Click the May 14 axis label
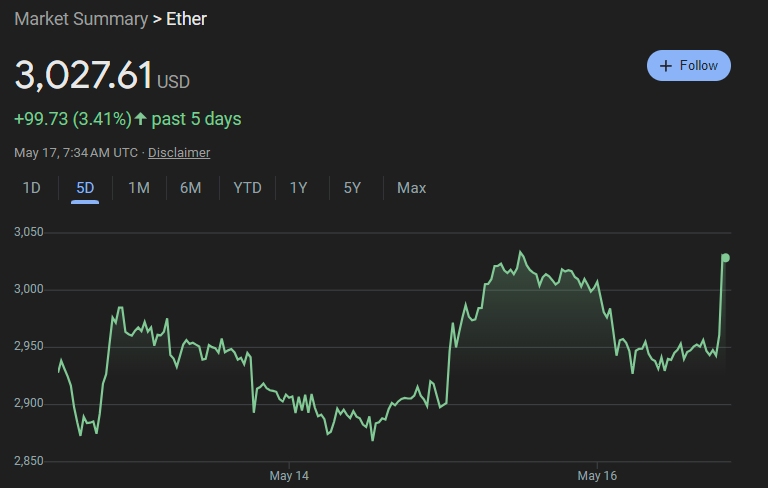The width and height of the screenshot is (768, 488). point(289,476)
